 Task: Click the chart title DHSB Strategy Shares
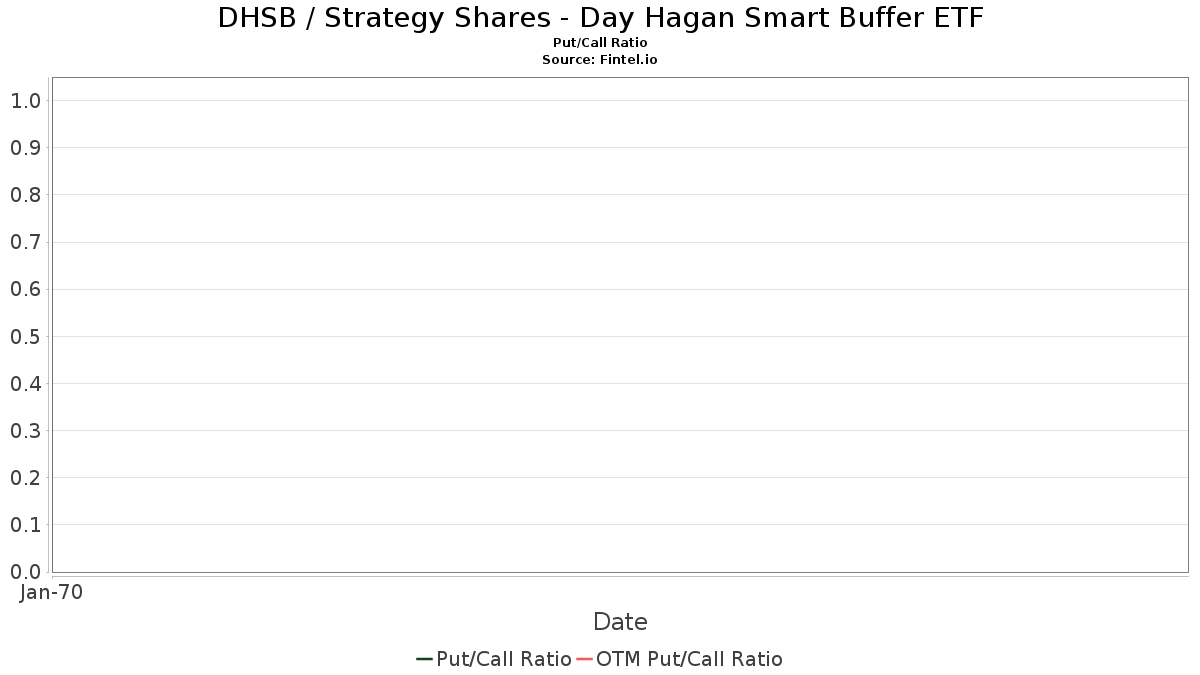(600, 18)
